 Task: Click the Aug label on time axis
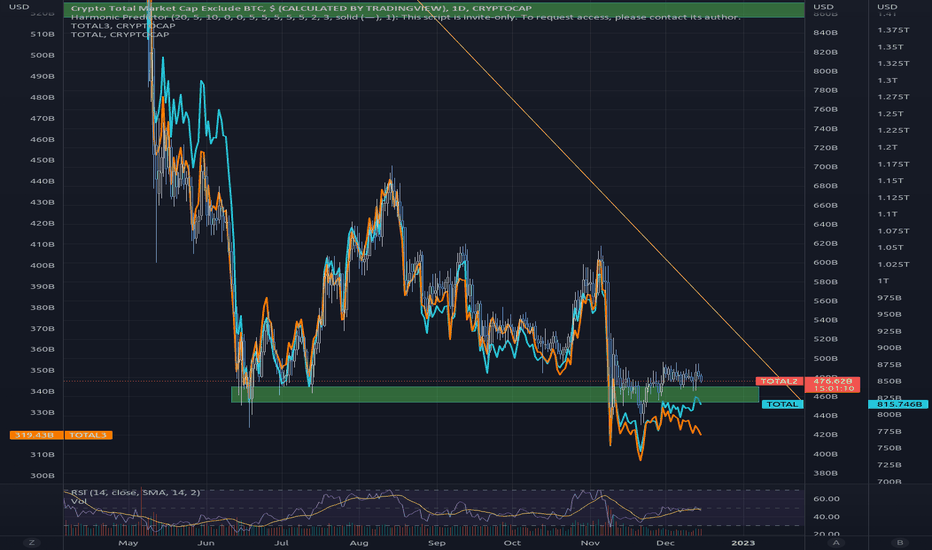[x=359, y=543]
